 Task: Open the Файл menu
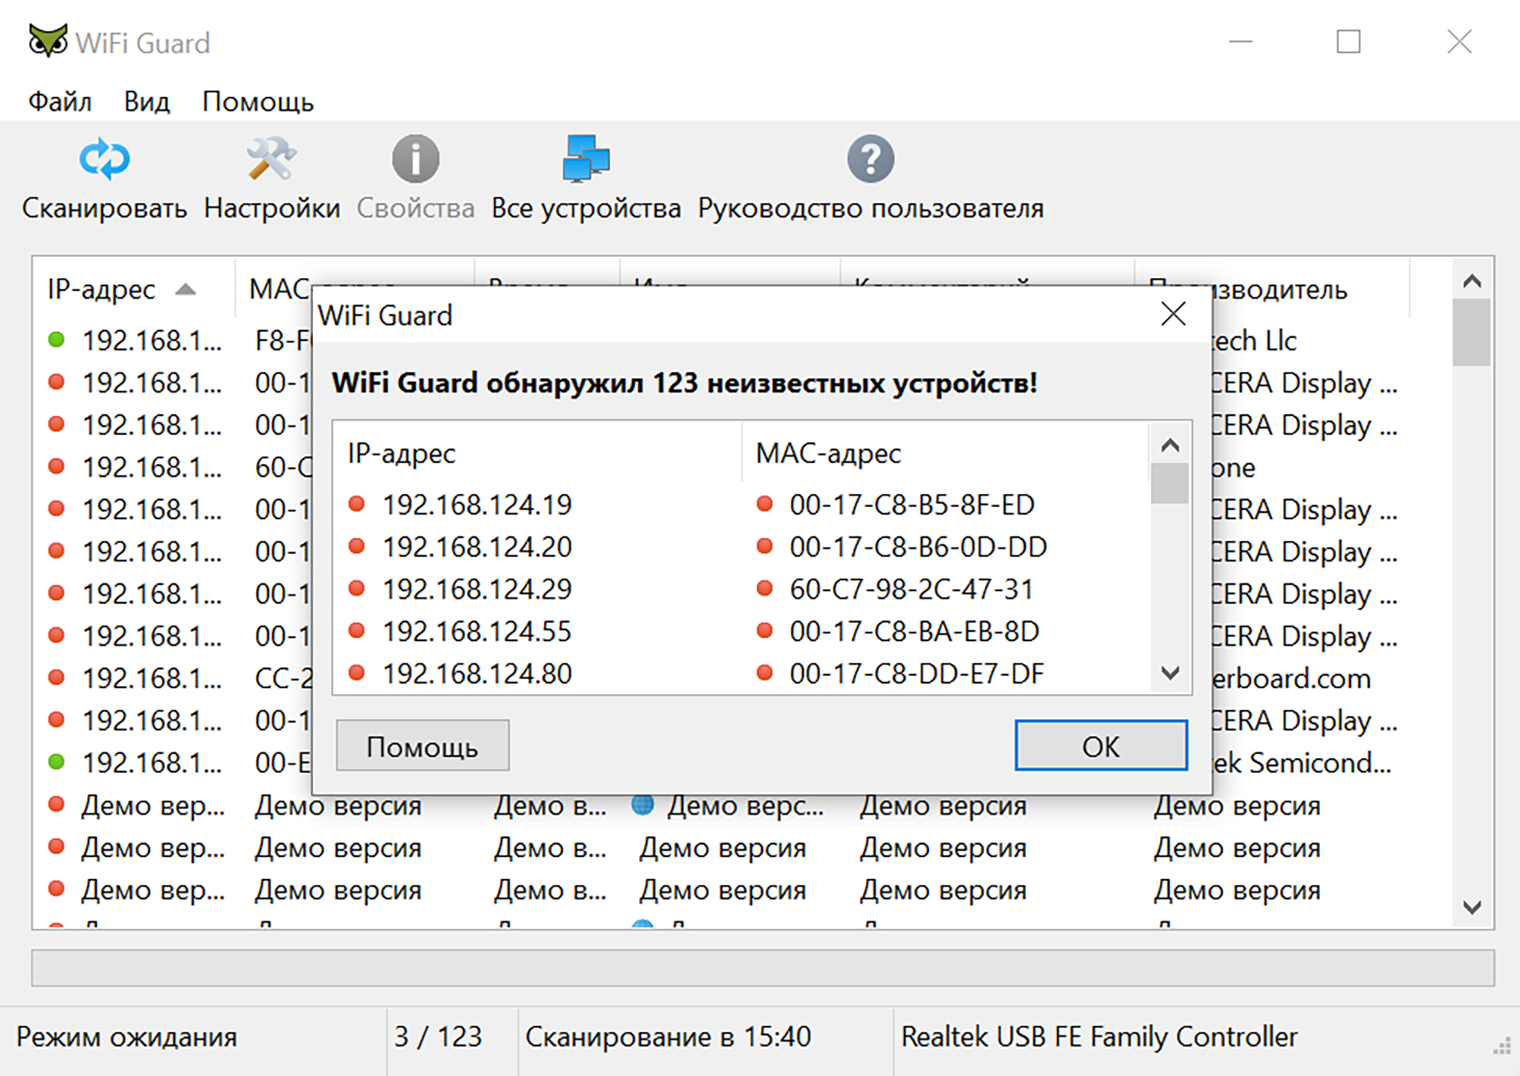coord(60,101)
